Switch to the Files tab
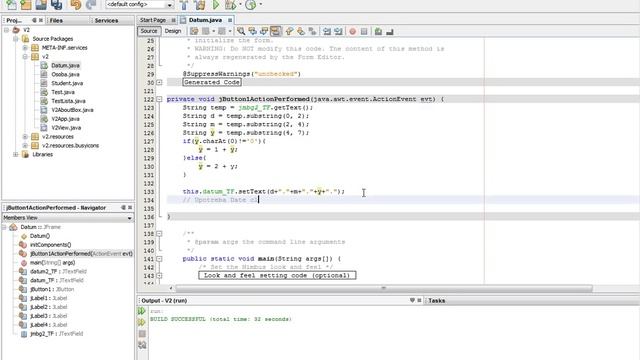 pyautogui.click(x=56, y=20)
